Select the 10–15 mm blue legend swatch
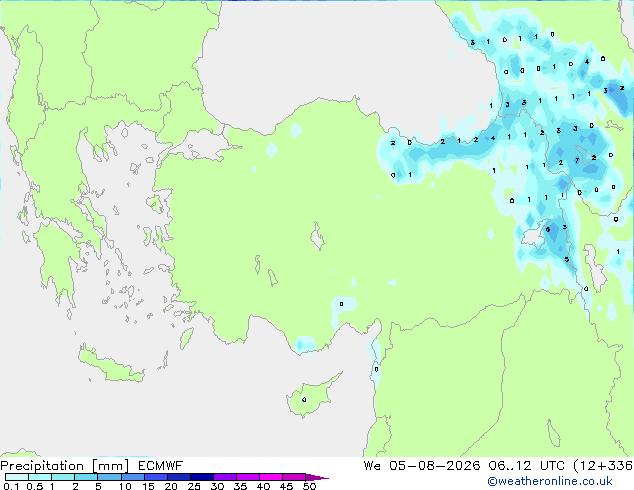 132,477
